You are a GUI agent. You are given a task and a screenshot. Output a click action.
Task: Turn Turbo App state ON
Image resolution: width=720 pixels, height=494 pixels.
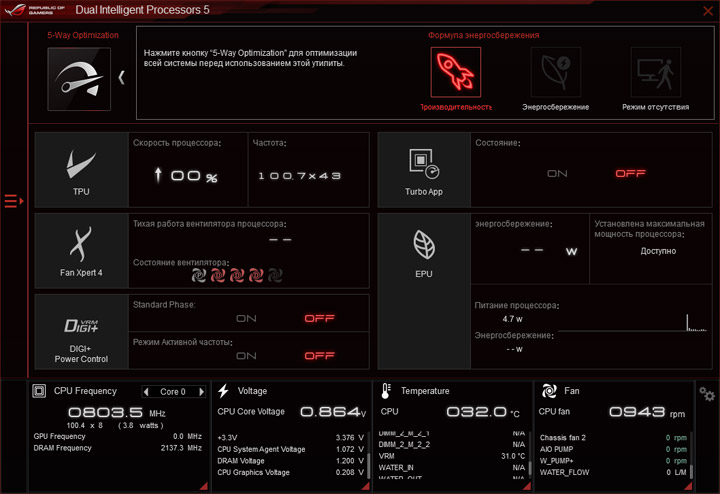[x=557, y=174]
